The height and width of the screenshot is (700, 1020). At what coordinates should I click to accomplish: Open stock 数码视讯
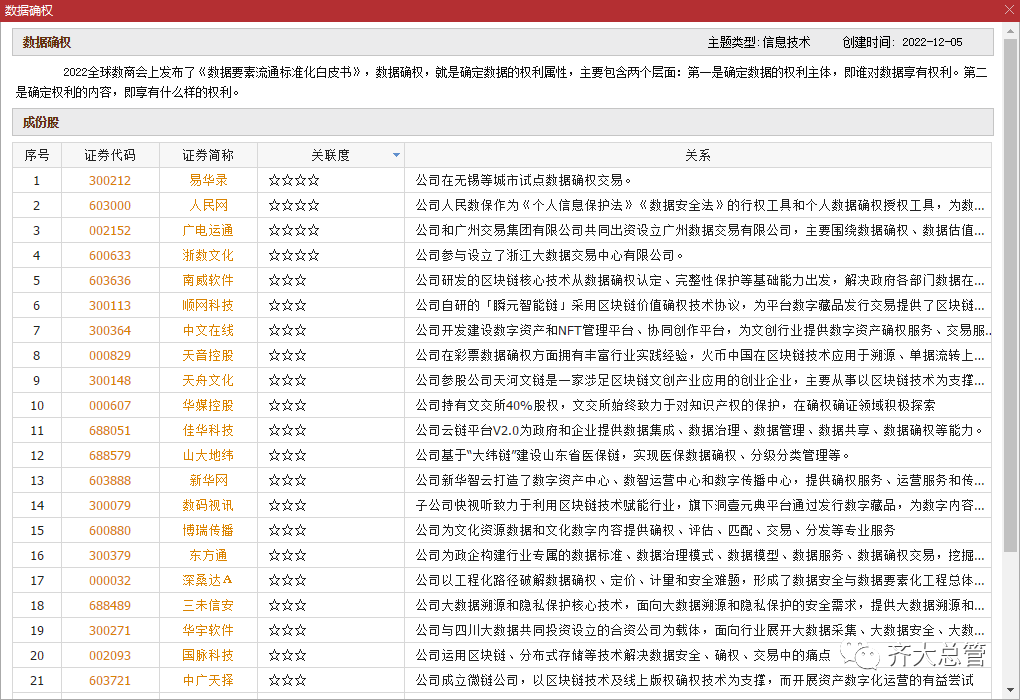coord(208,505)
